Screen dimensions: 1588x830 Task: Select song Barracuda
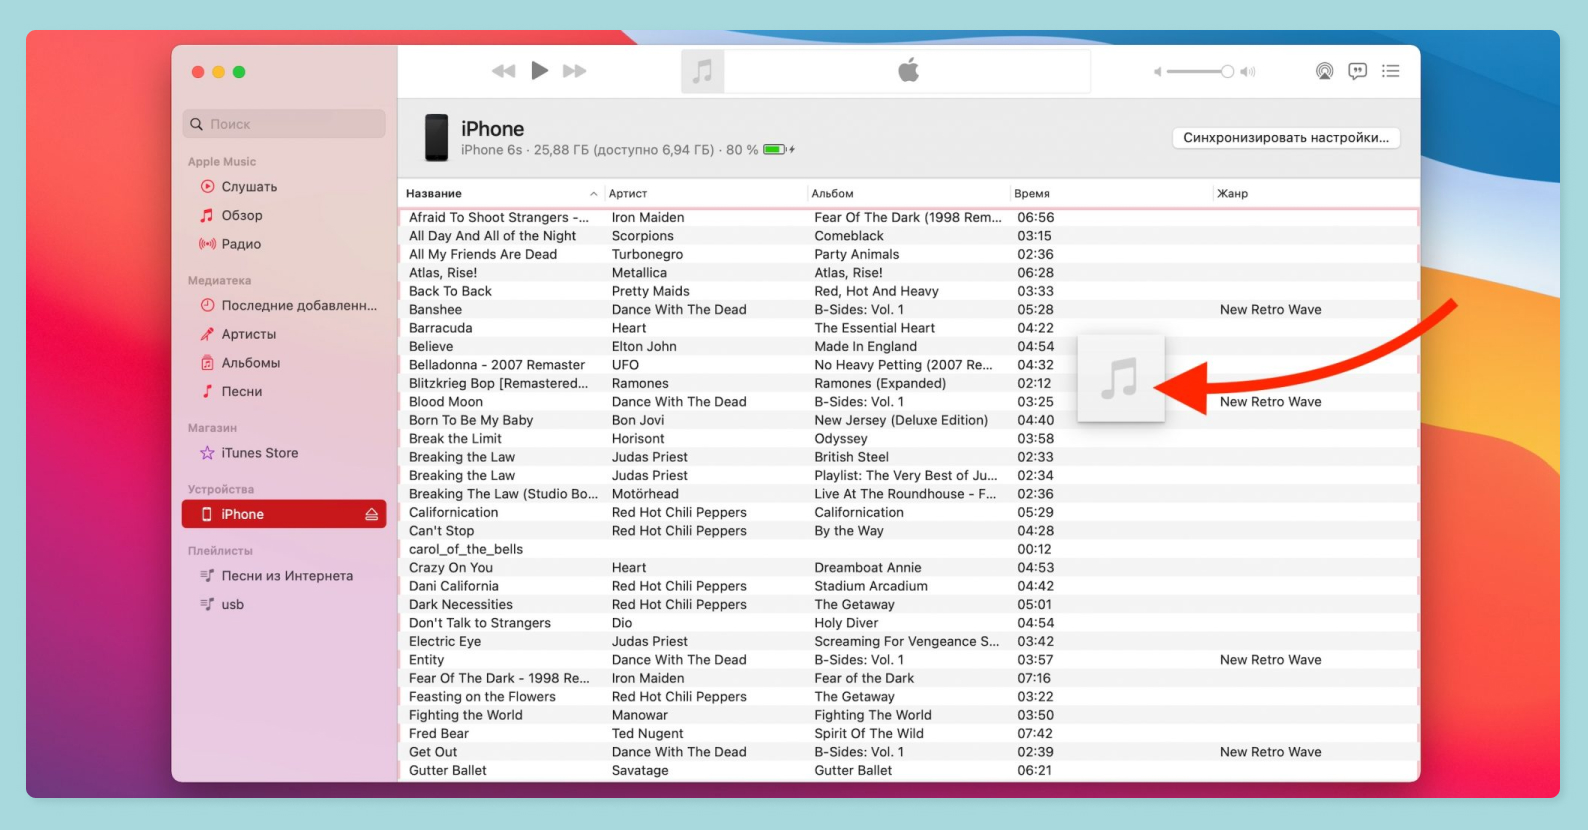pos(440,328)
